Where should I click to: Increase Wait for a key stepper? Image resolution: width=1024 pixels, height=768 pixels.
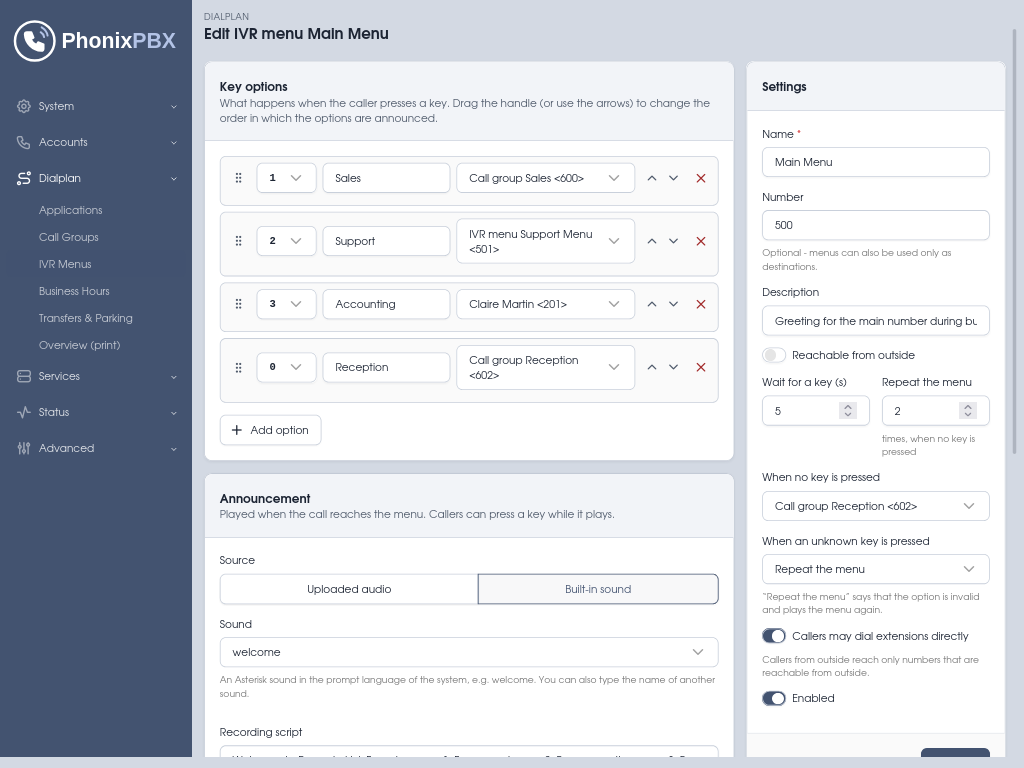click(x=848, y=406)
